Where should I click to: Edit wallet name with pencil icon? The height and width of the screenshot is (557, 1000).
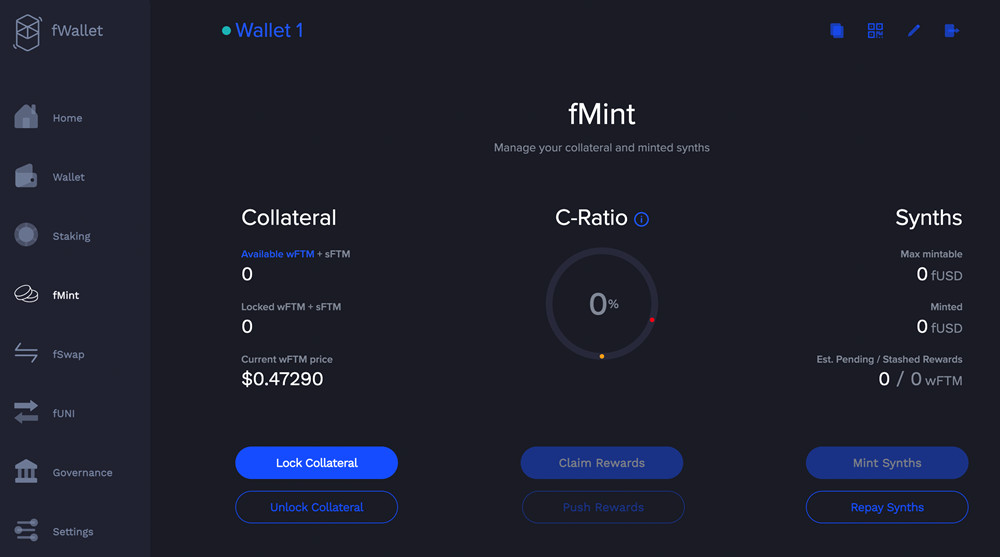tap(913, 30)
